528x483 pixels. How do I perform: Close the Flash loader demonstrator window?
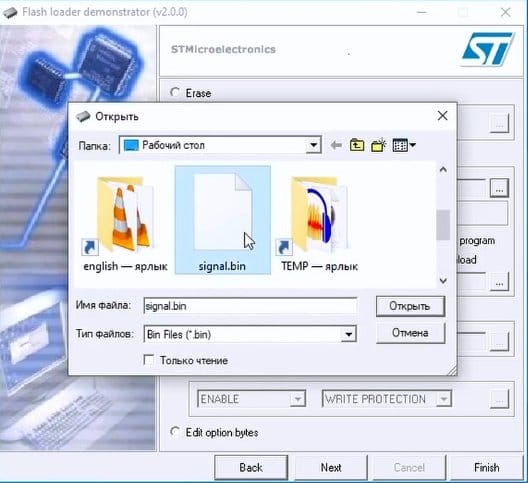point(505,12)
